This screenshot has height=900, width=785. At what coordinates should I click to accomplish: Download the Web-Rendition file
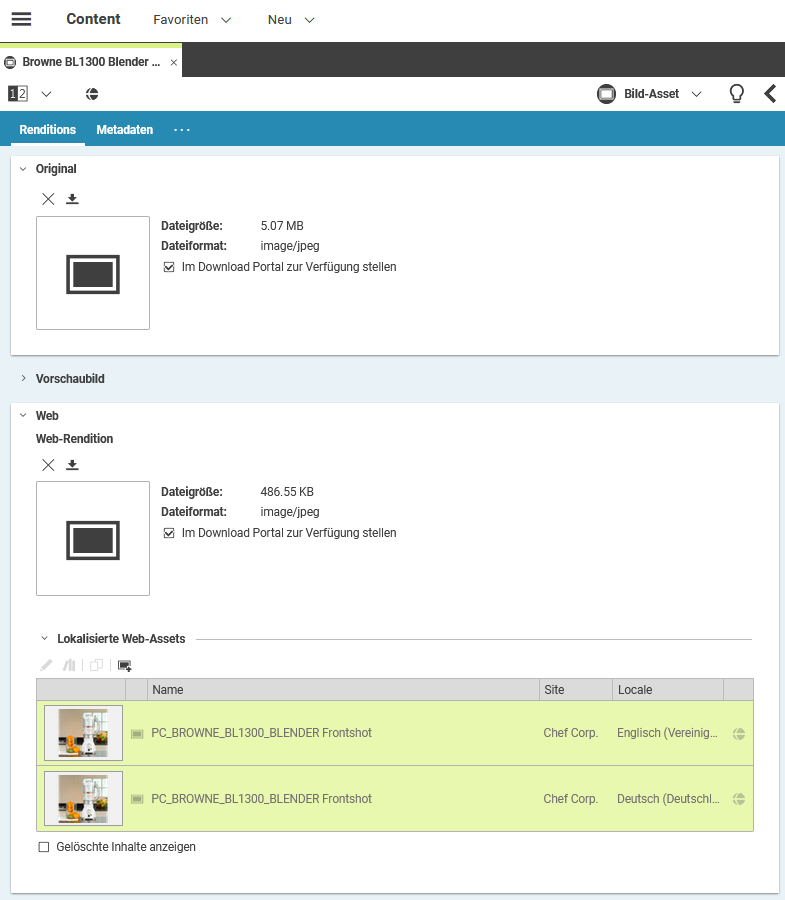tap(72, 465)
